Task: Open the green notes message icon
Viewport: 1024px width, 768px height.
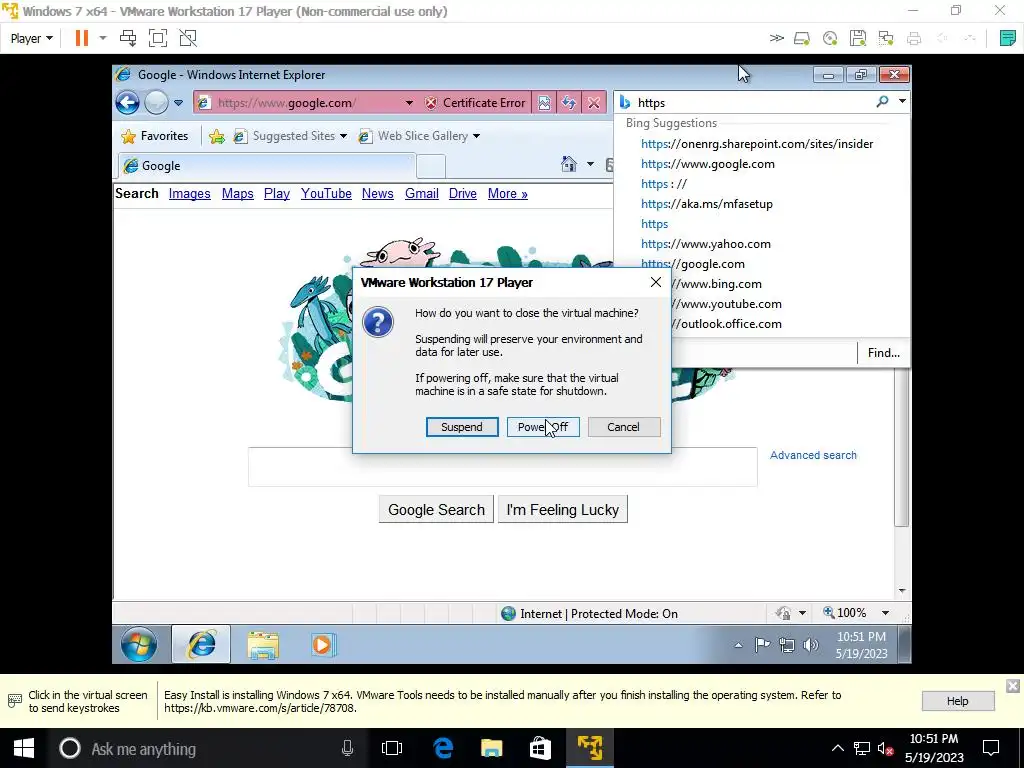Action: (x=1008, y=38)
